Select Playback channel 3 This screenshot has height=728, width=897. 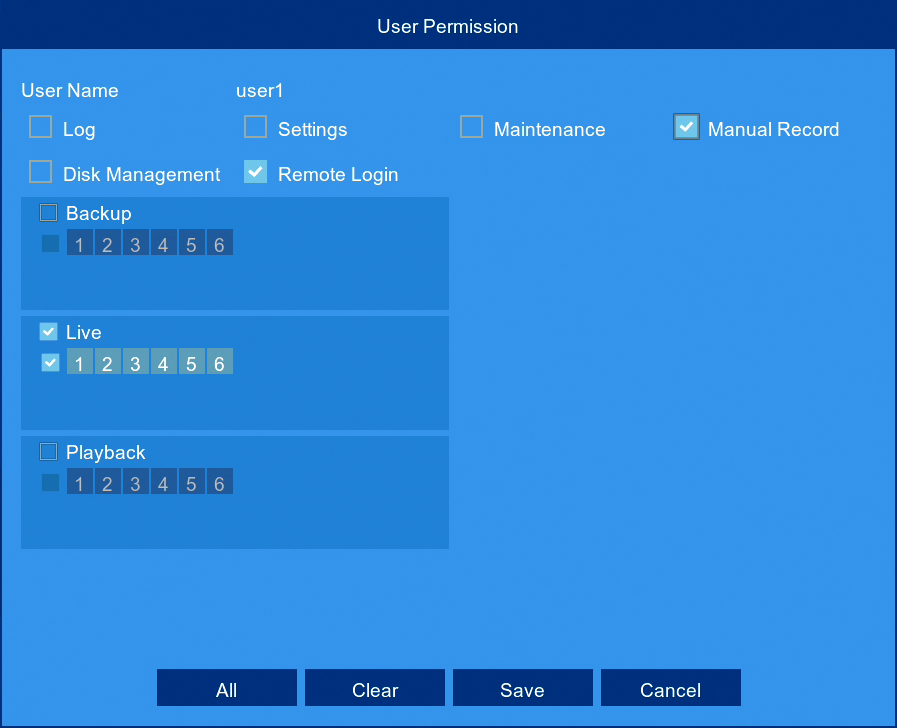(x=136, y=482)
